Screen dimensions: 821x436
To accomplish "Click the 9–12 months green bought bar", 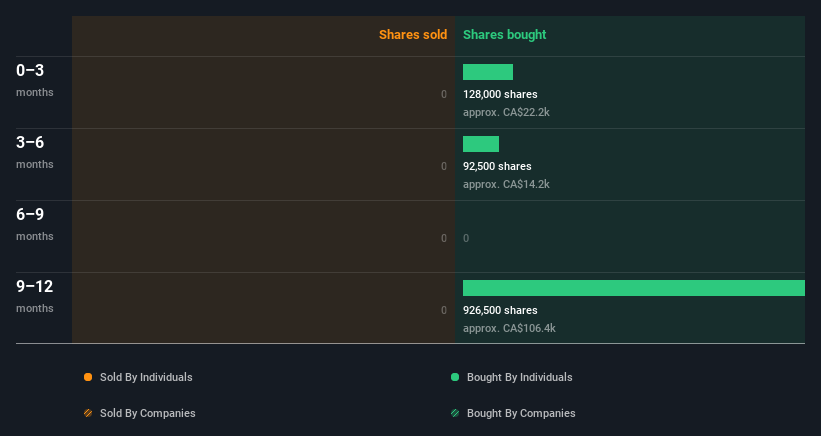I will 634,288.
